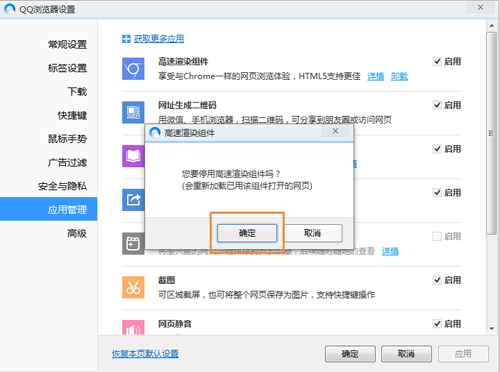Image resolution: width=500 pixels, height=372 pixels.
Task: Open 高级 settings section
Action: coord(77,233)
